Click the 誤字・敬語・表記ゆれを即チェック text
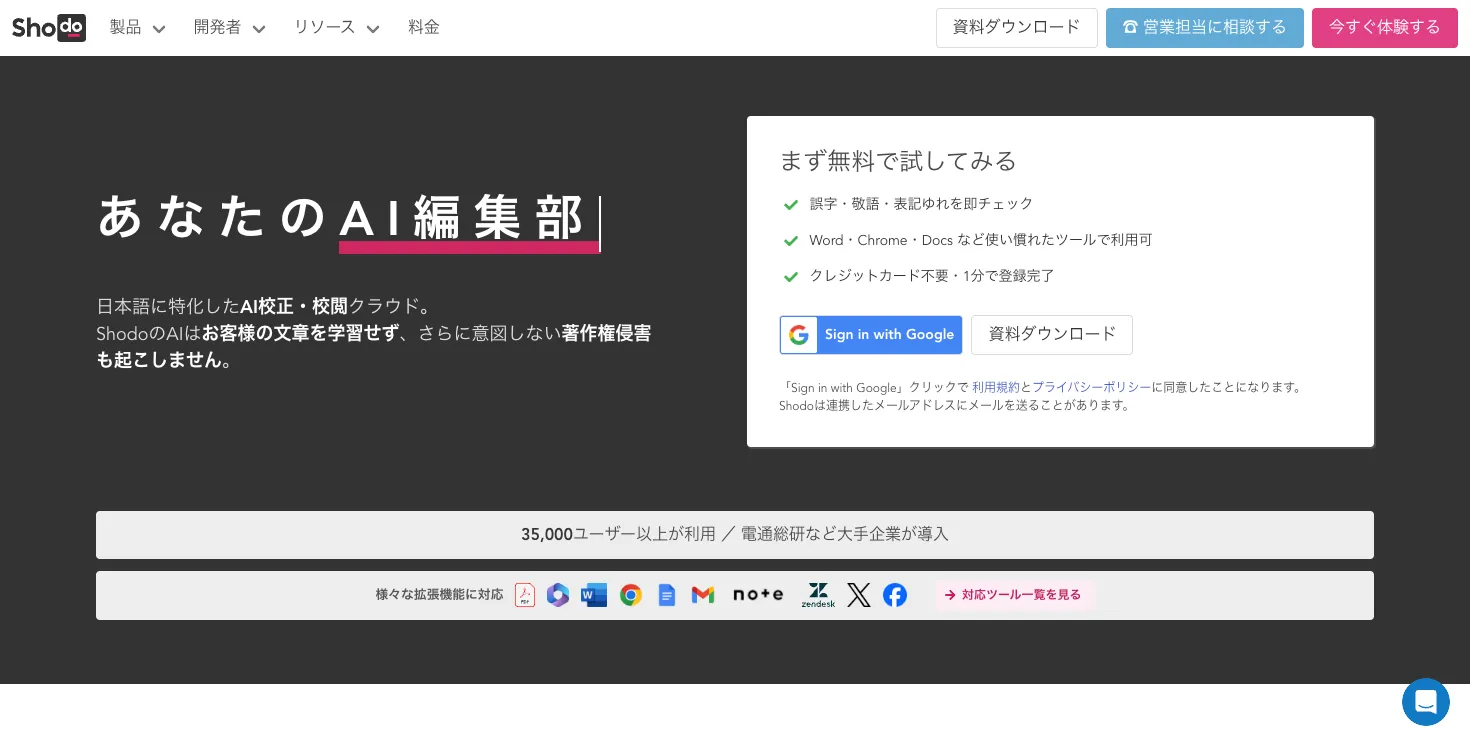 tap(921, 204)
